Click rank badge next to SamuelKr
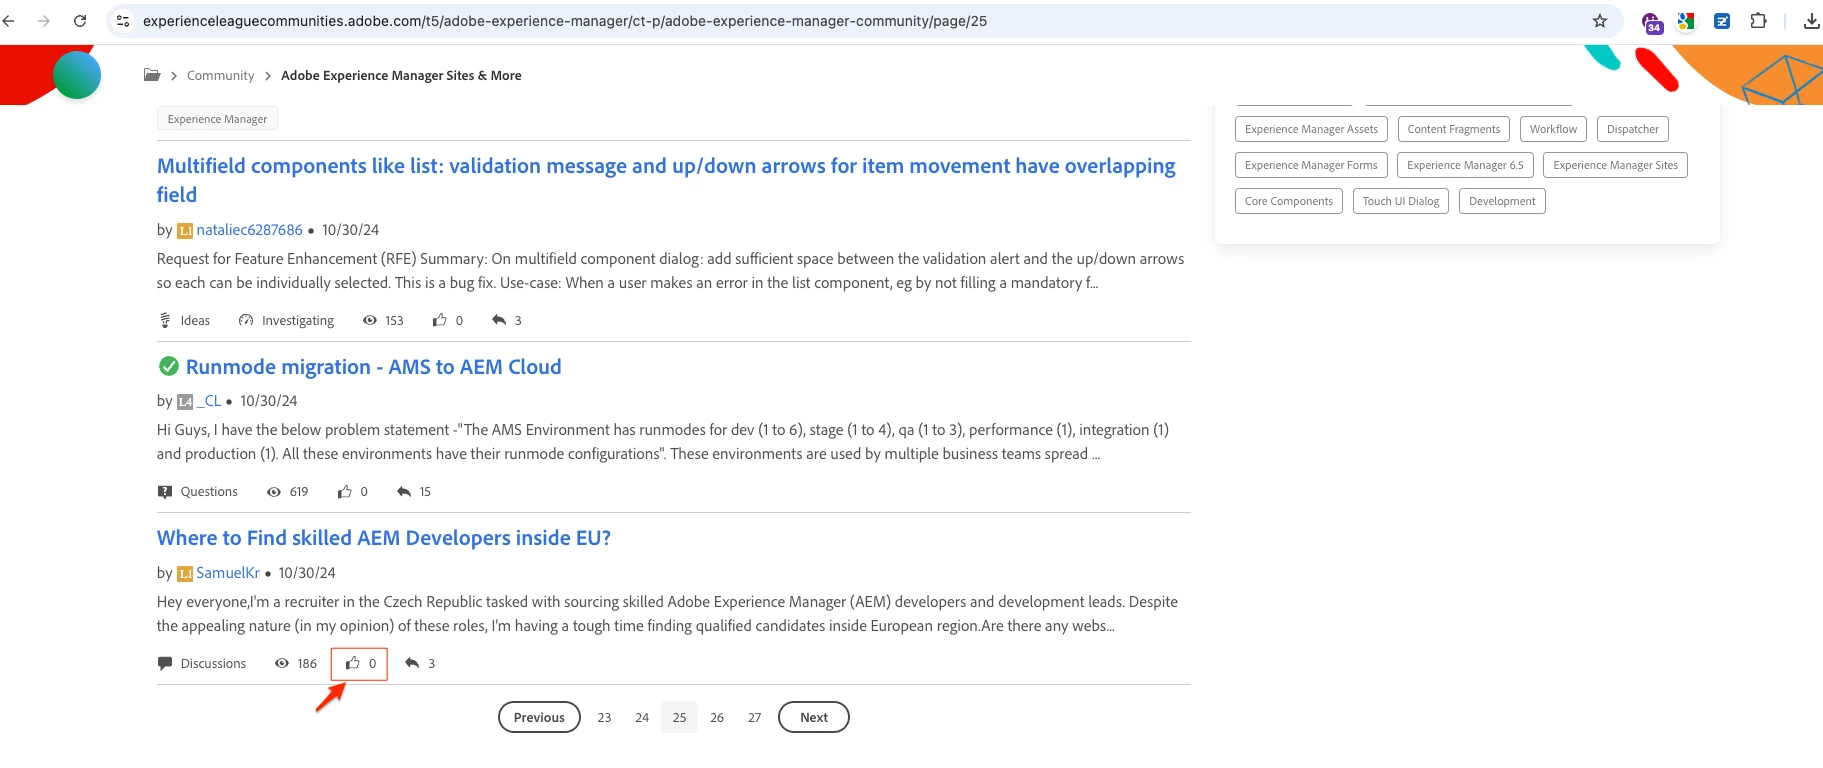The height and width of the screenshot is (768, 1823). [x=185, y=574]
